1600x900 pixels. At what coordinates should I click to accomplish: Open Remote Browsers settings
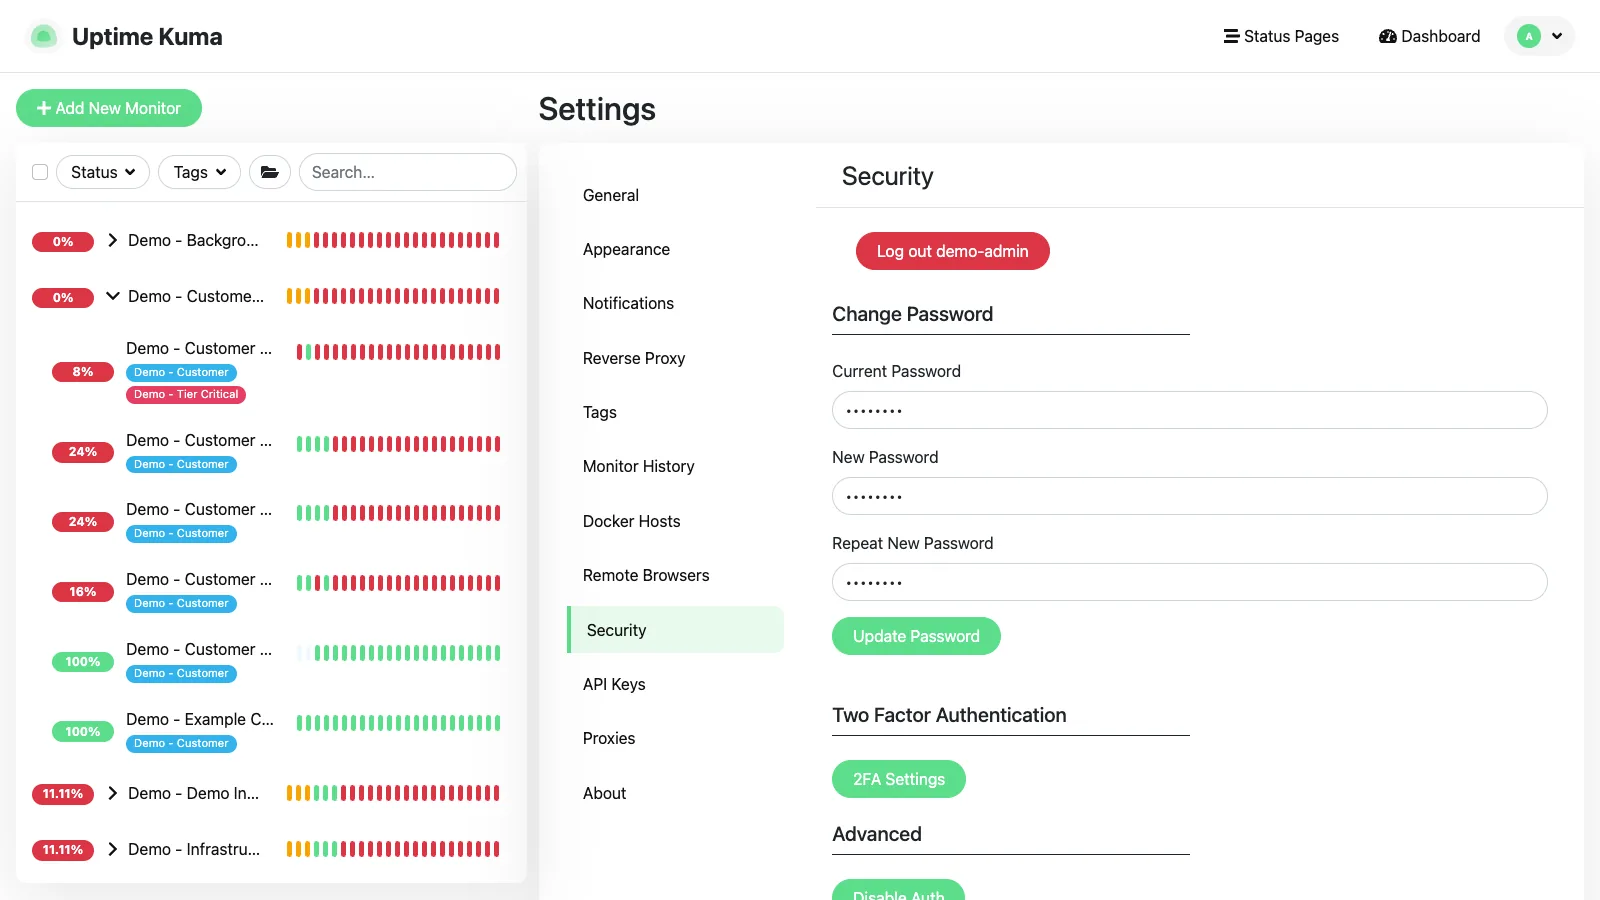(675, 575)
